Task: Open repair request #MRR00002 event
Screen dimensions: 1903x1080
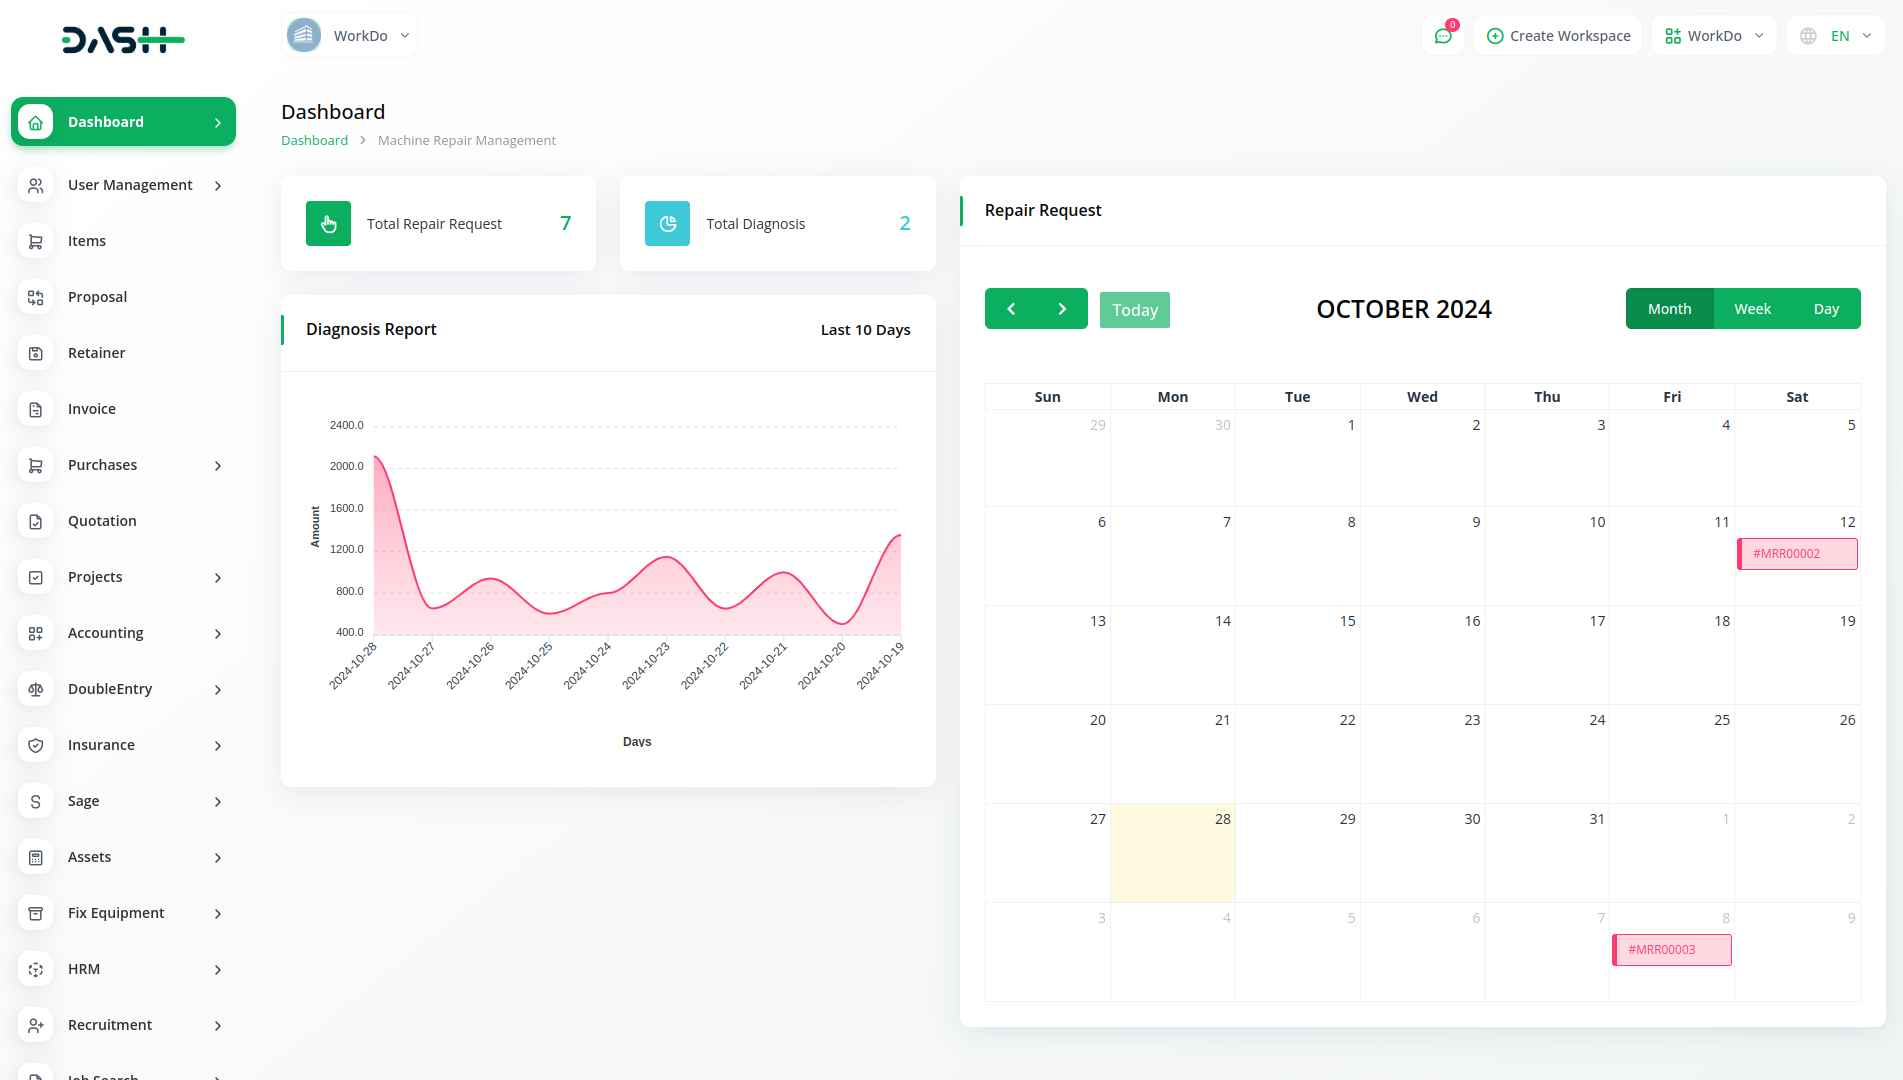Action: (1797, 554)
